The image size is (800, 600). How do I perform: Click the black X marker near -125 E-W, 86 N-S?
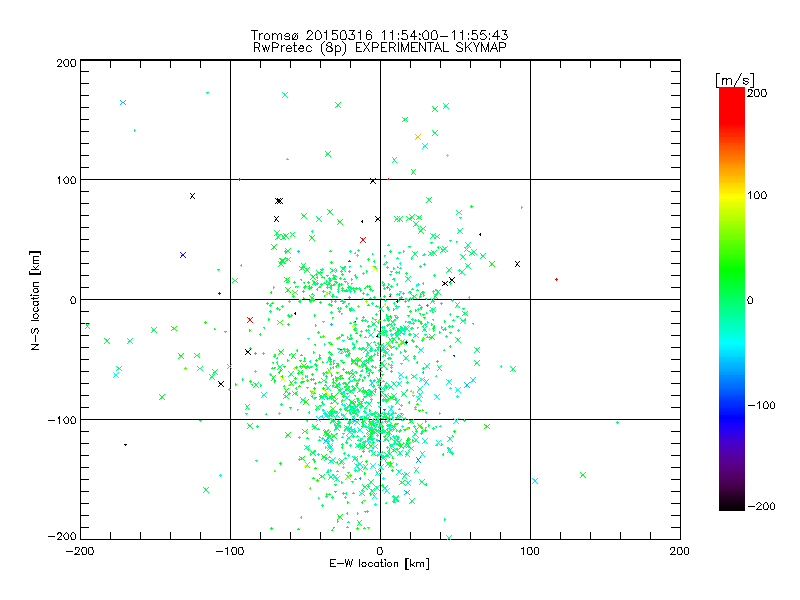[x=192, y=196]
